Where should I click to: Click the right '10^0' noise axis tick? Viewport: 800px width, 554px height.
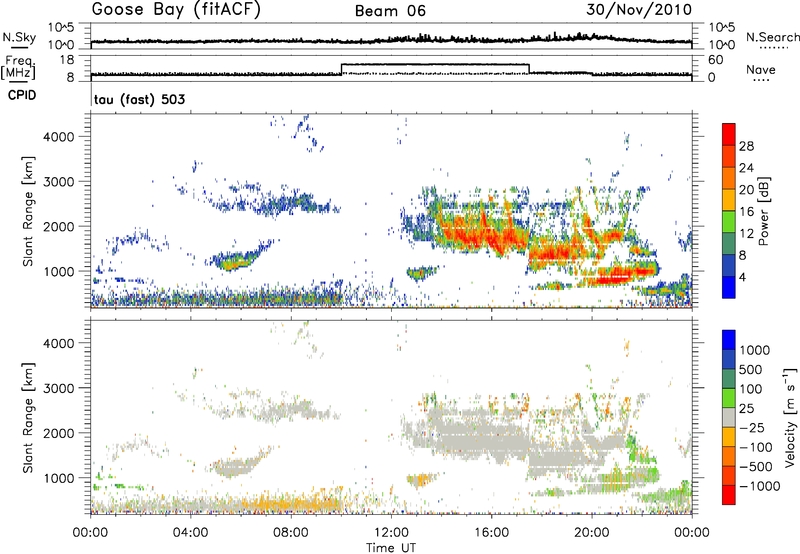click(x=721, y=45)
